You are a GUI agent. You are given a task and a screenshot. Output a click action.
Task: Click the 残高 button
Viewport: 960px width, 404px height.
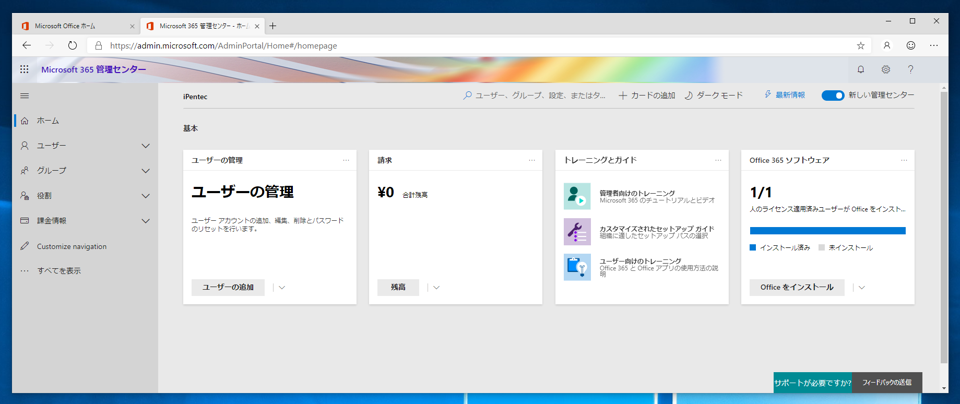(x=398, y=288)
